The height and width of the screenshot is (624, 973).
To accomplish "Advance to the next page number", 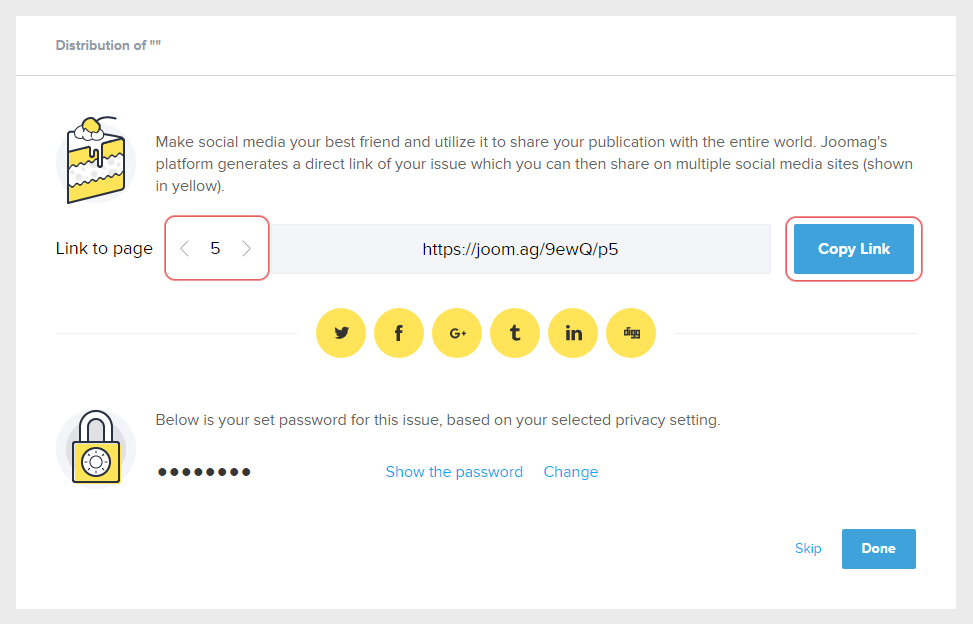I will click(247, 249).
